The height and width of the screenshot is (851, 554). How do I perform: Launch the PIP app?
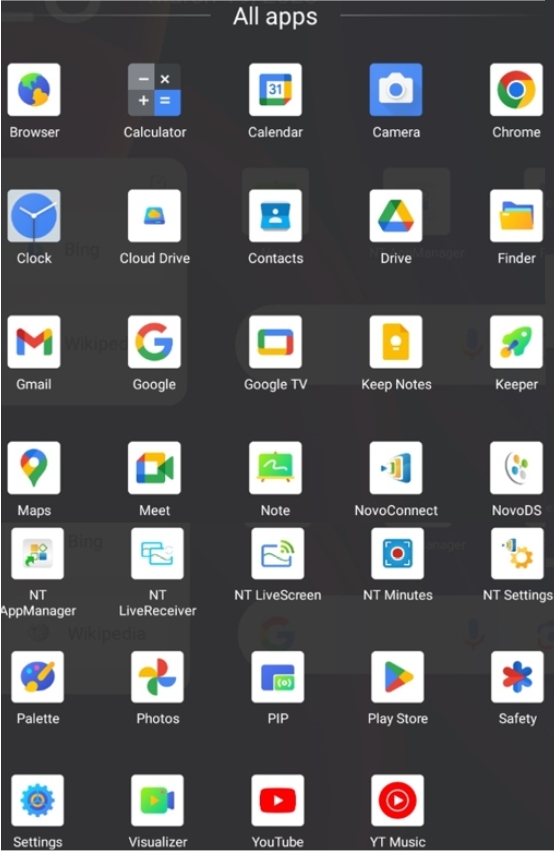point(278,677)
